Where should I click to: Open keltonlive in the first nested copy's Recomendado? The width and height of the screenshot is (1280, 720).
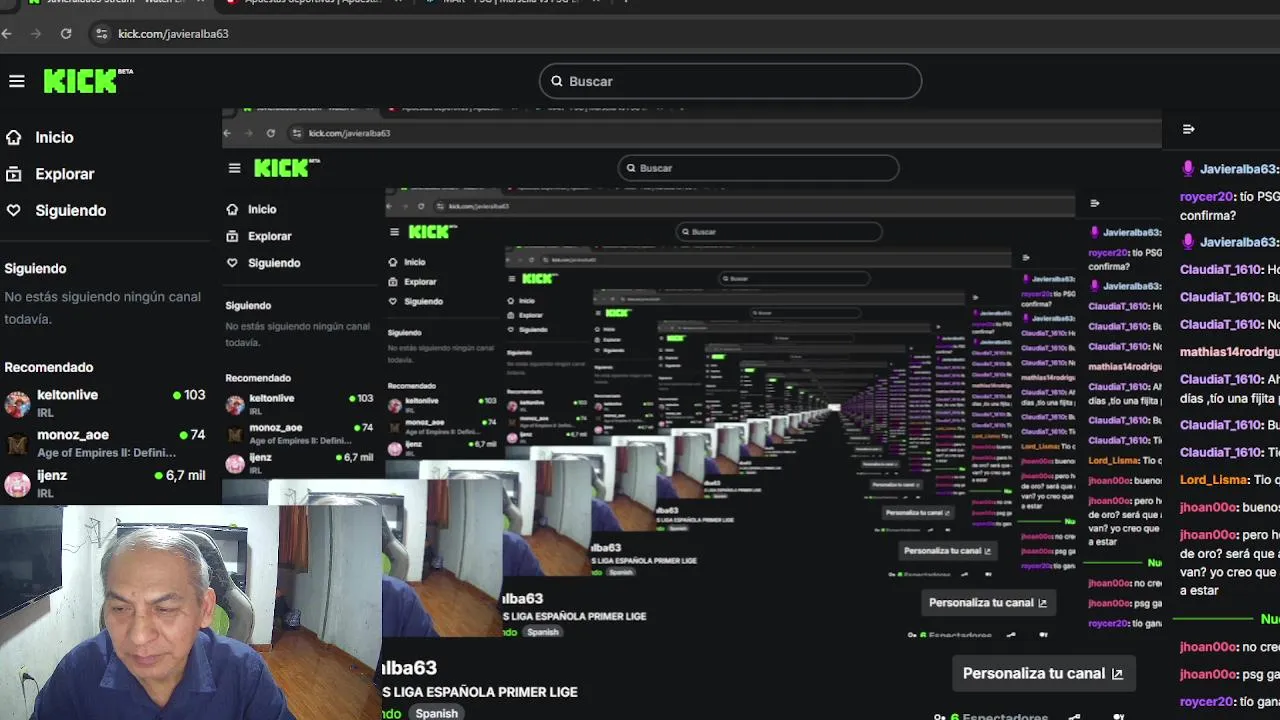[271, 398]
